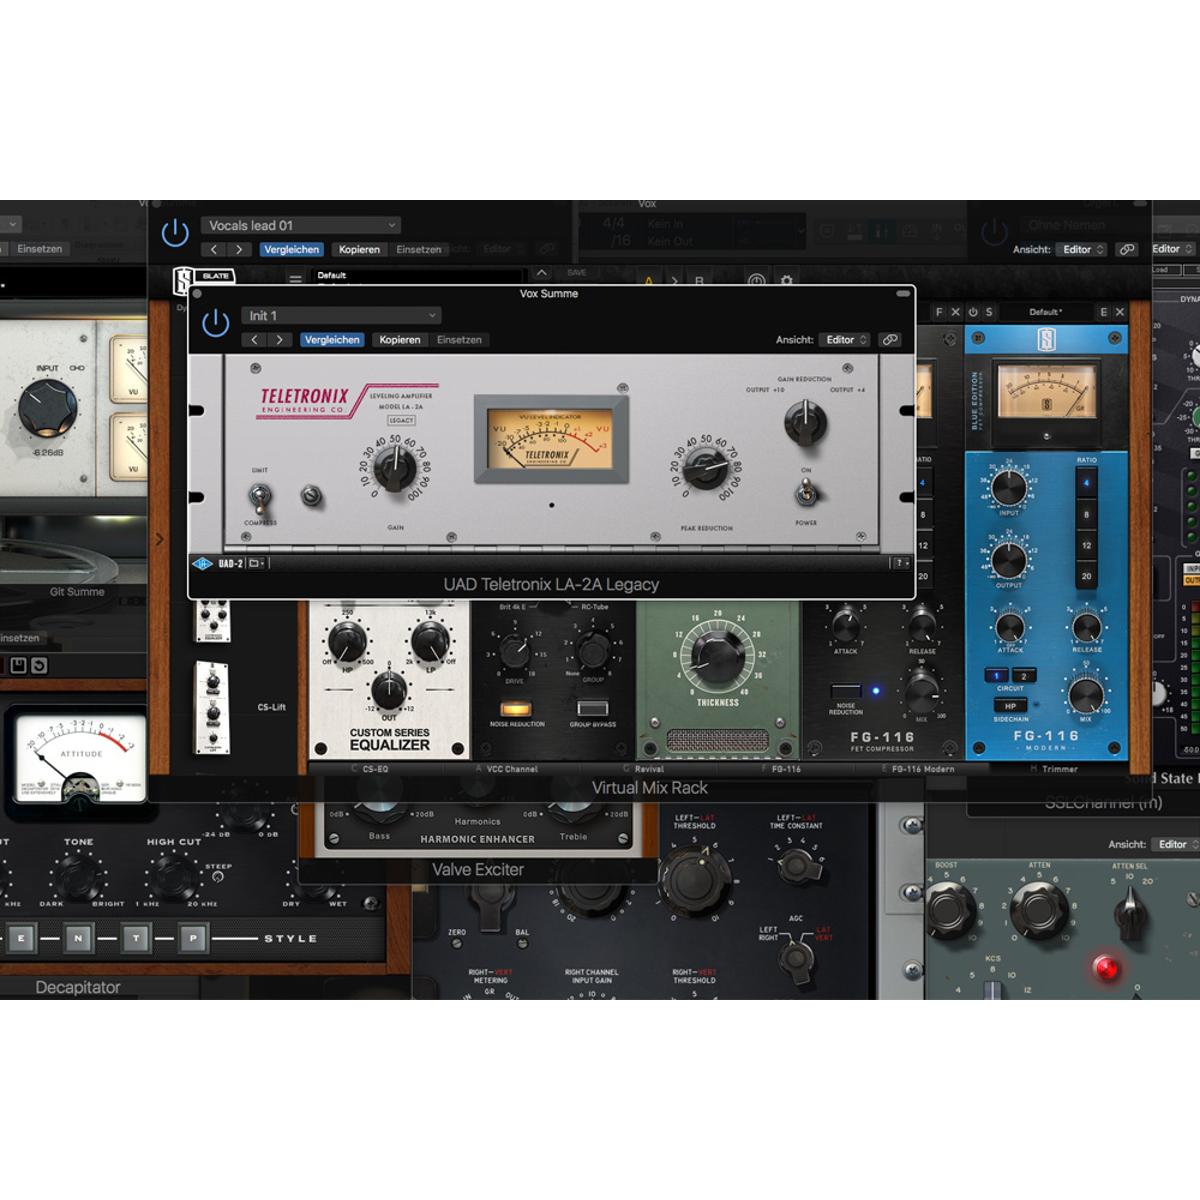Toggle VCC Group Bypass button
This screenshot has height=1200, width=1200.
coord(593,709)
